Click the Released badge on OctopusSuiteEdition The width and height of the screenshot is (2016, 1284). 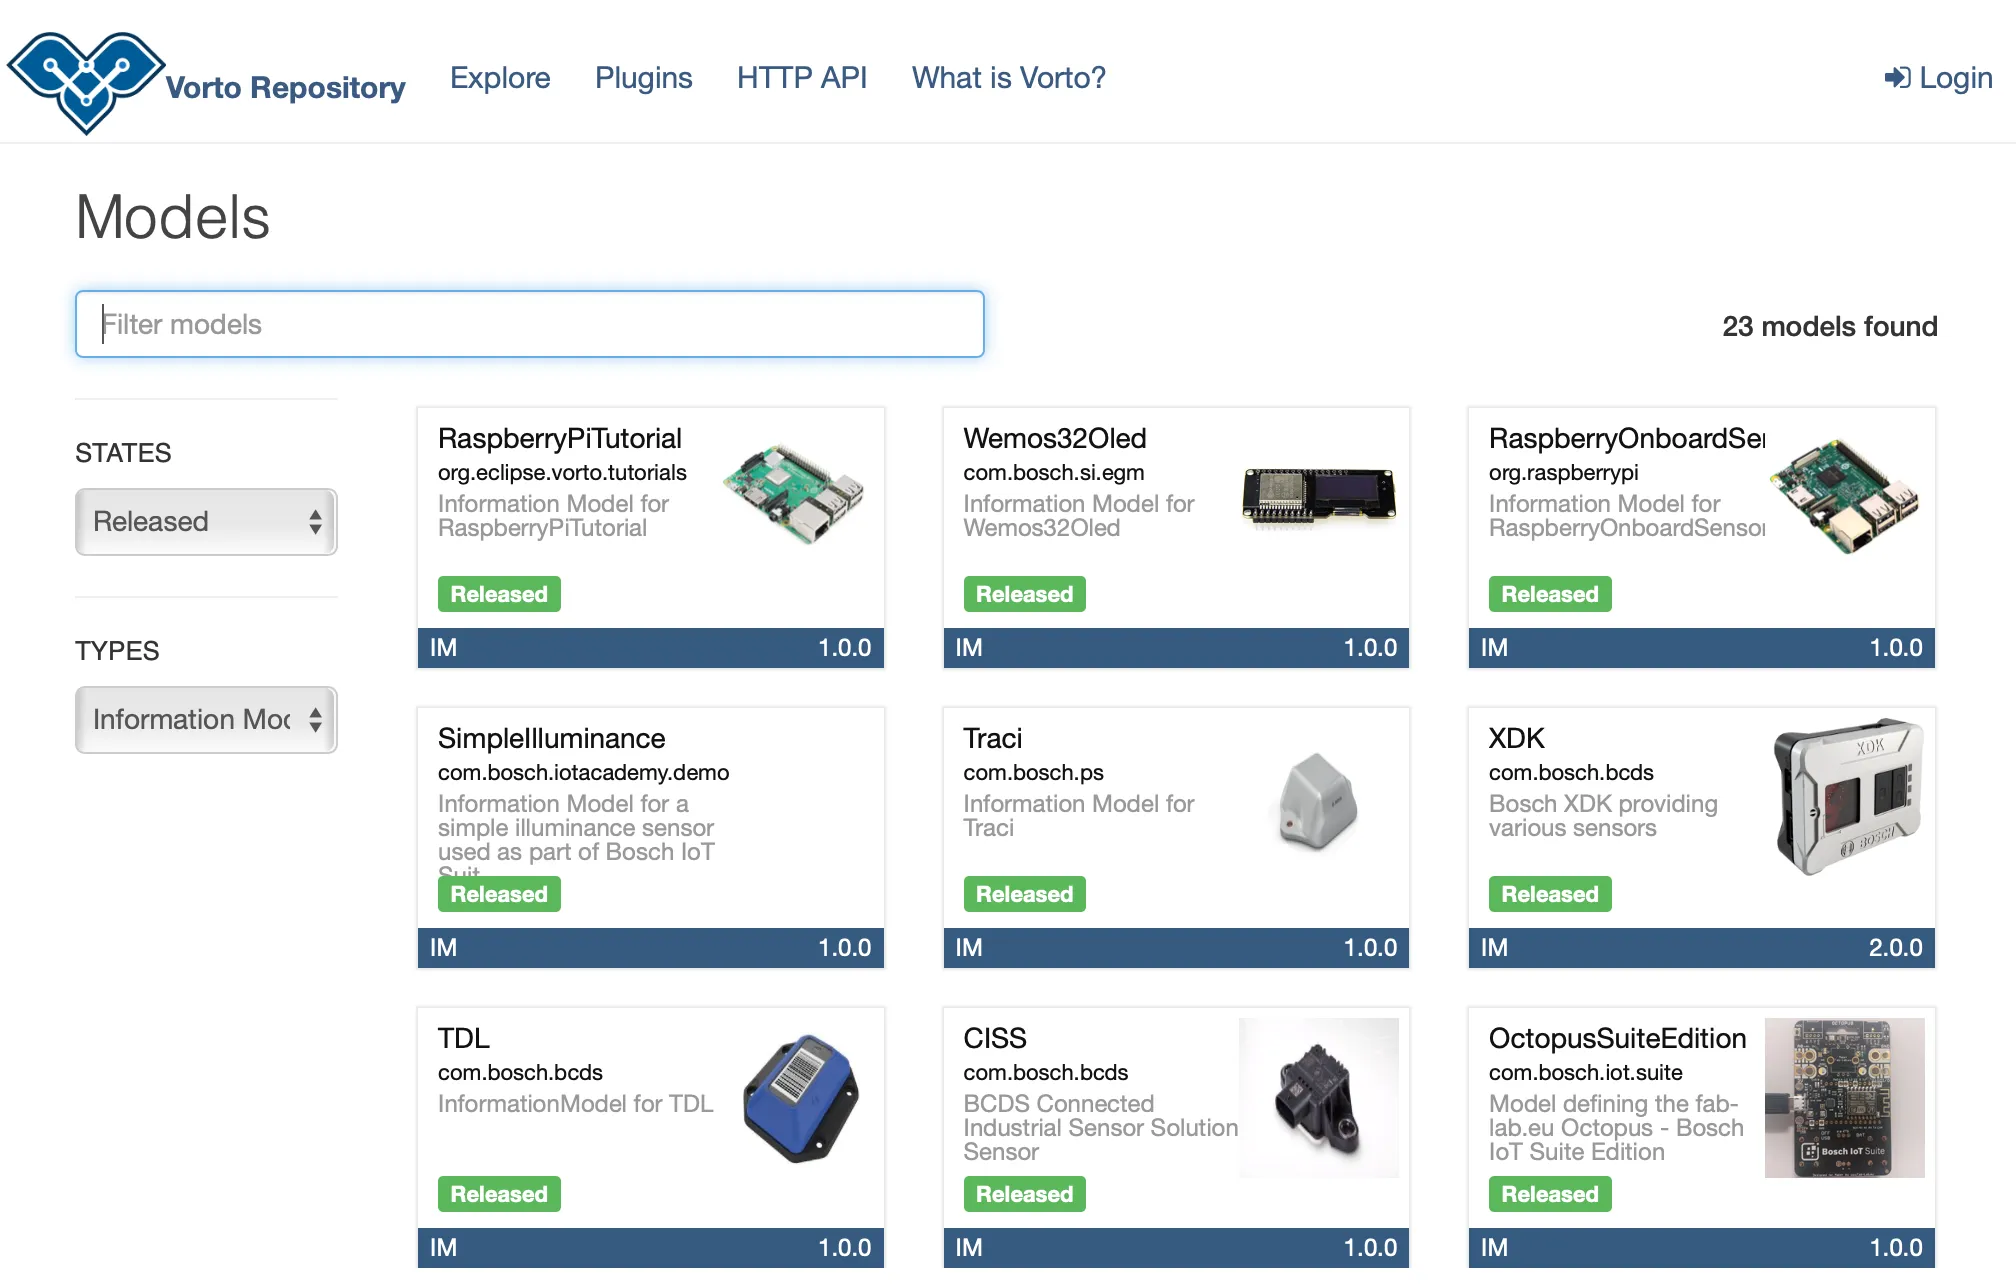[1550, 1194]
